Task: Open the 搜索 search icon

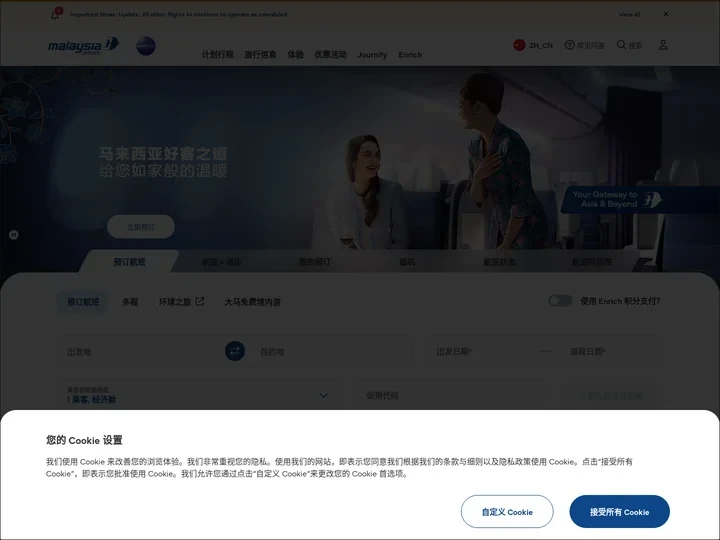Action: pos(630,45)
